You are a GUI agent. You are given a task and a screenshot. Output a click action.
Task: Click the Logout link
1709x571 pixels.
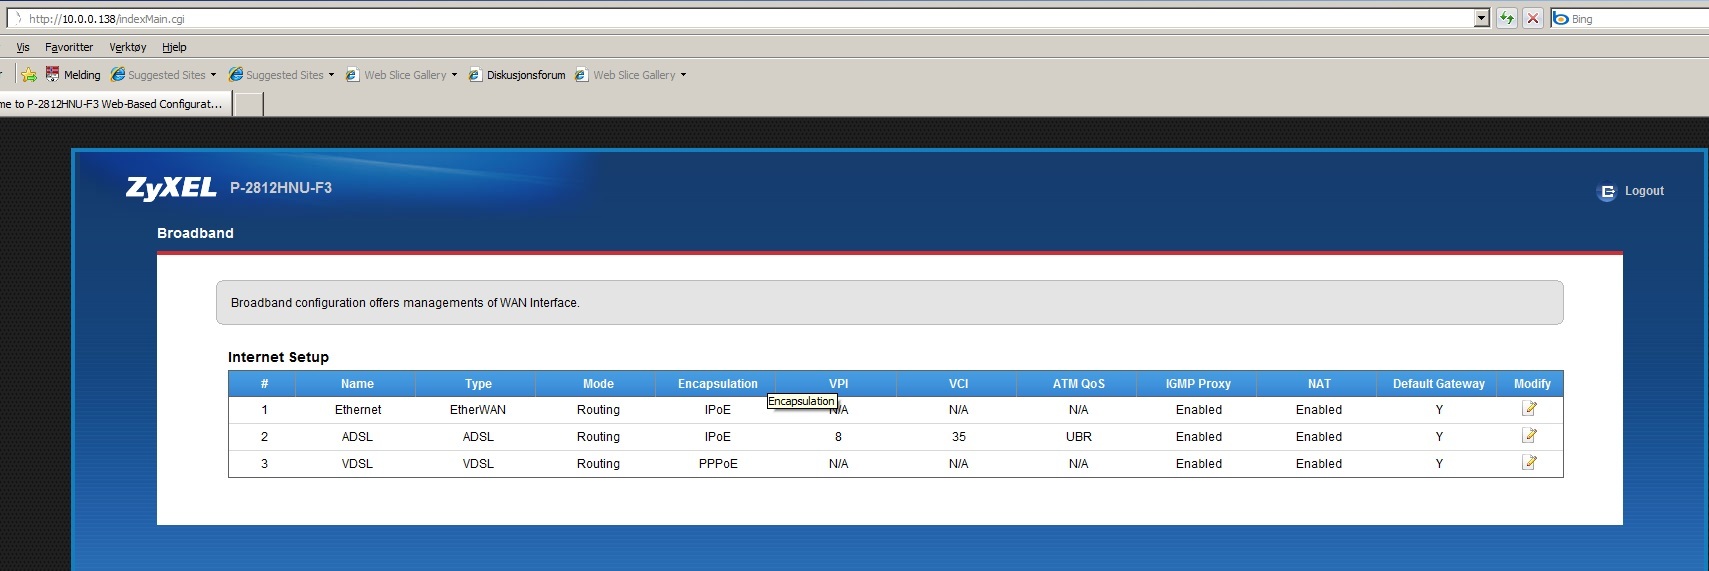coord(1644,191)
